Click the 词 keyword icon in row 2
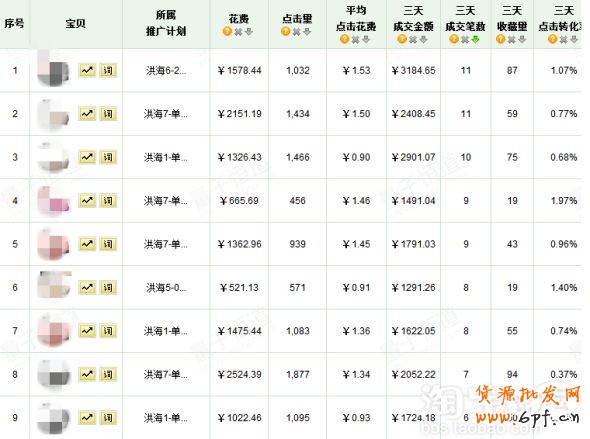This screenshot has width=590, height=439. coord(108,114)
